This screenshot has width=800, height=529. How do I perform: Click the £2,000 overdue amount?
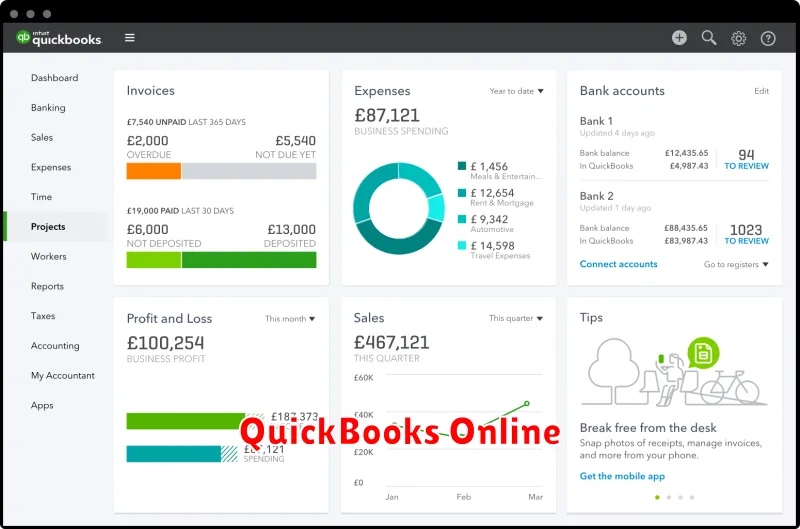click(x=147, y=141)
